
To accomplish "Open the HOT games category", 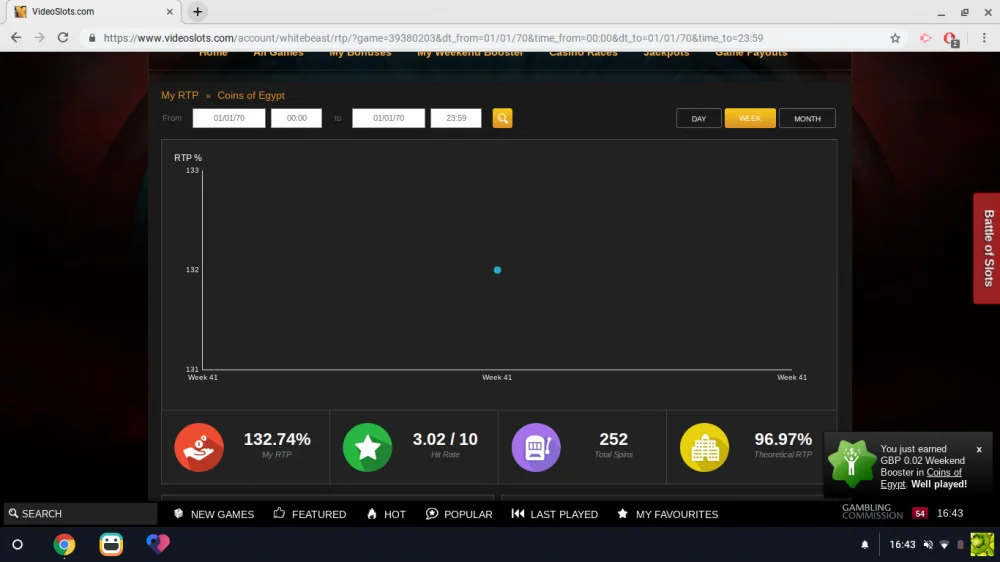I will point(386,514).
